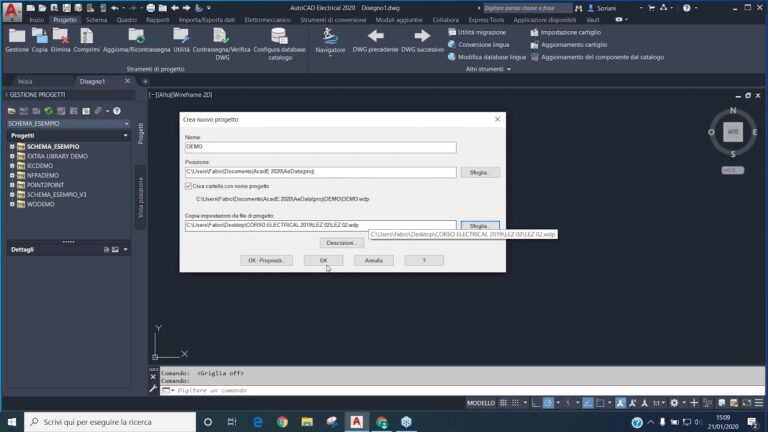Expand the SCHEMA_ESEMPIO project tree node
This screenshot has width=768, height=432.
12,147
